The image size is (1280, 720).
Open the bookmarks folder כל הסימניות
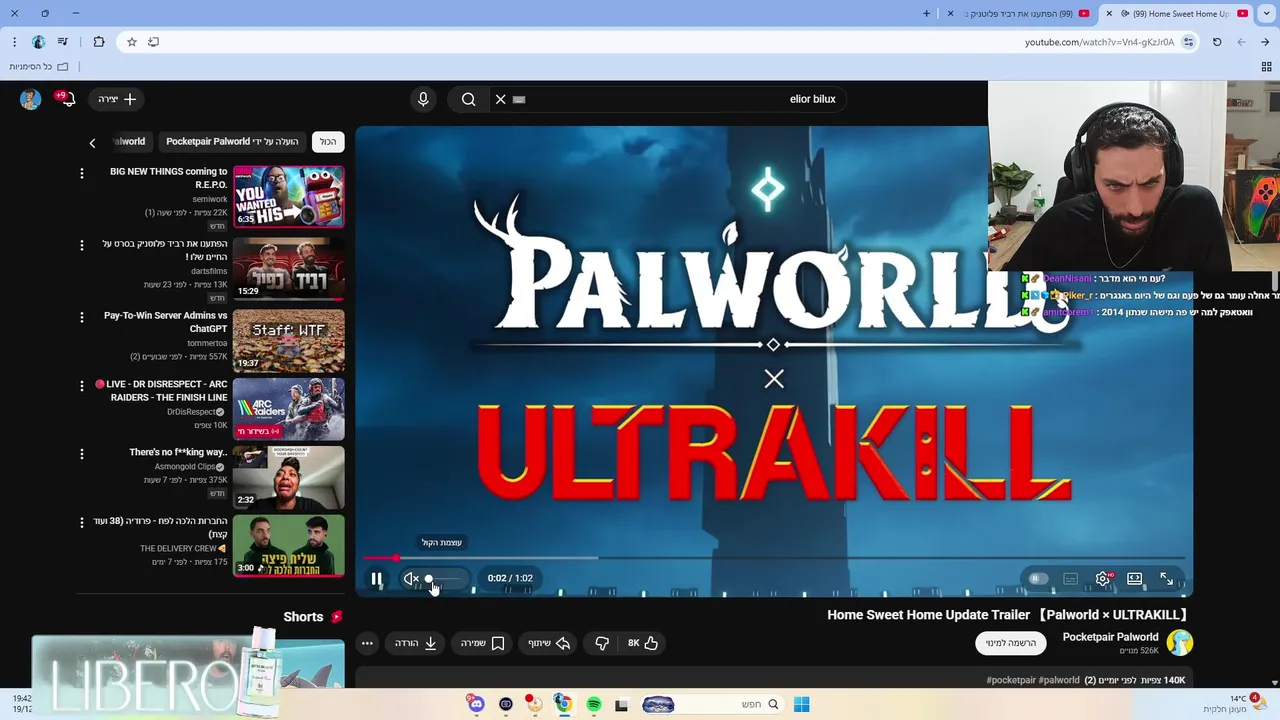pos(39,67)
